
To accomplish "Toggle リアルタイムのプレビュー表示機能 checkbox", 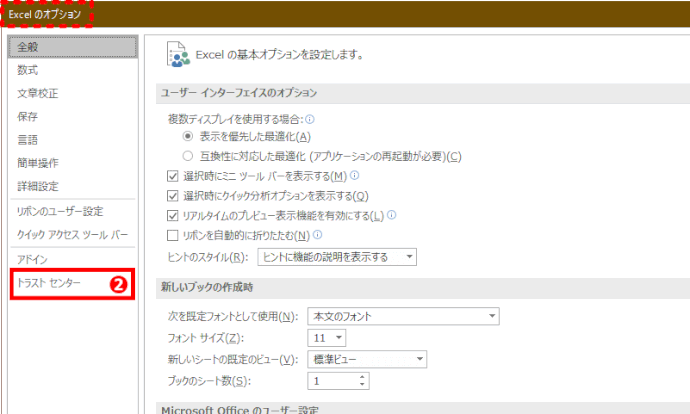I will [172, 216].
